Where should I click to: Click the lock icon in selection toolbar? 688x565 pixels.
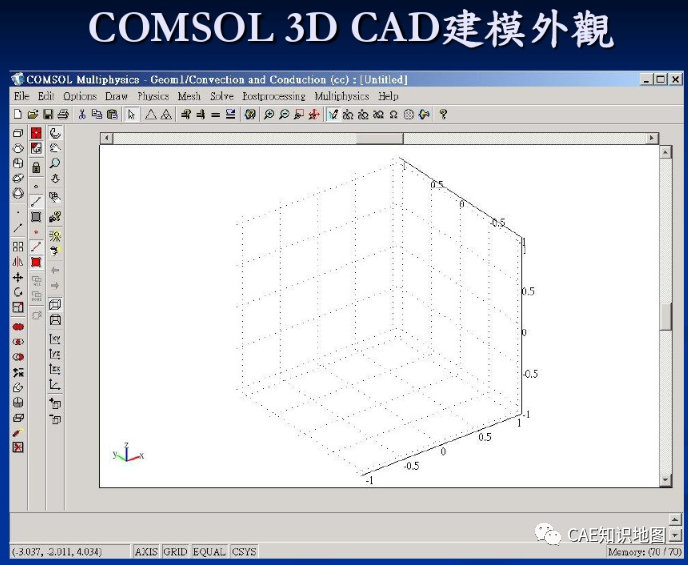(36, 167)
